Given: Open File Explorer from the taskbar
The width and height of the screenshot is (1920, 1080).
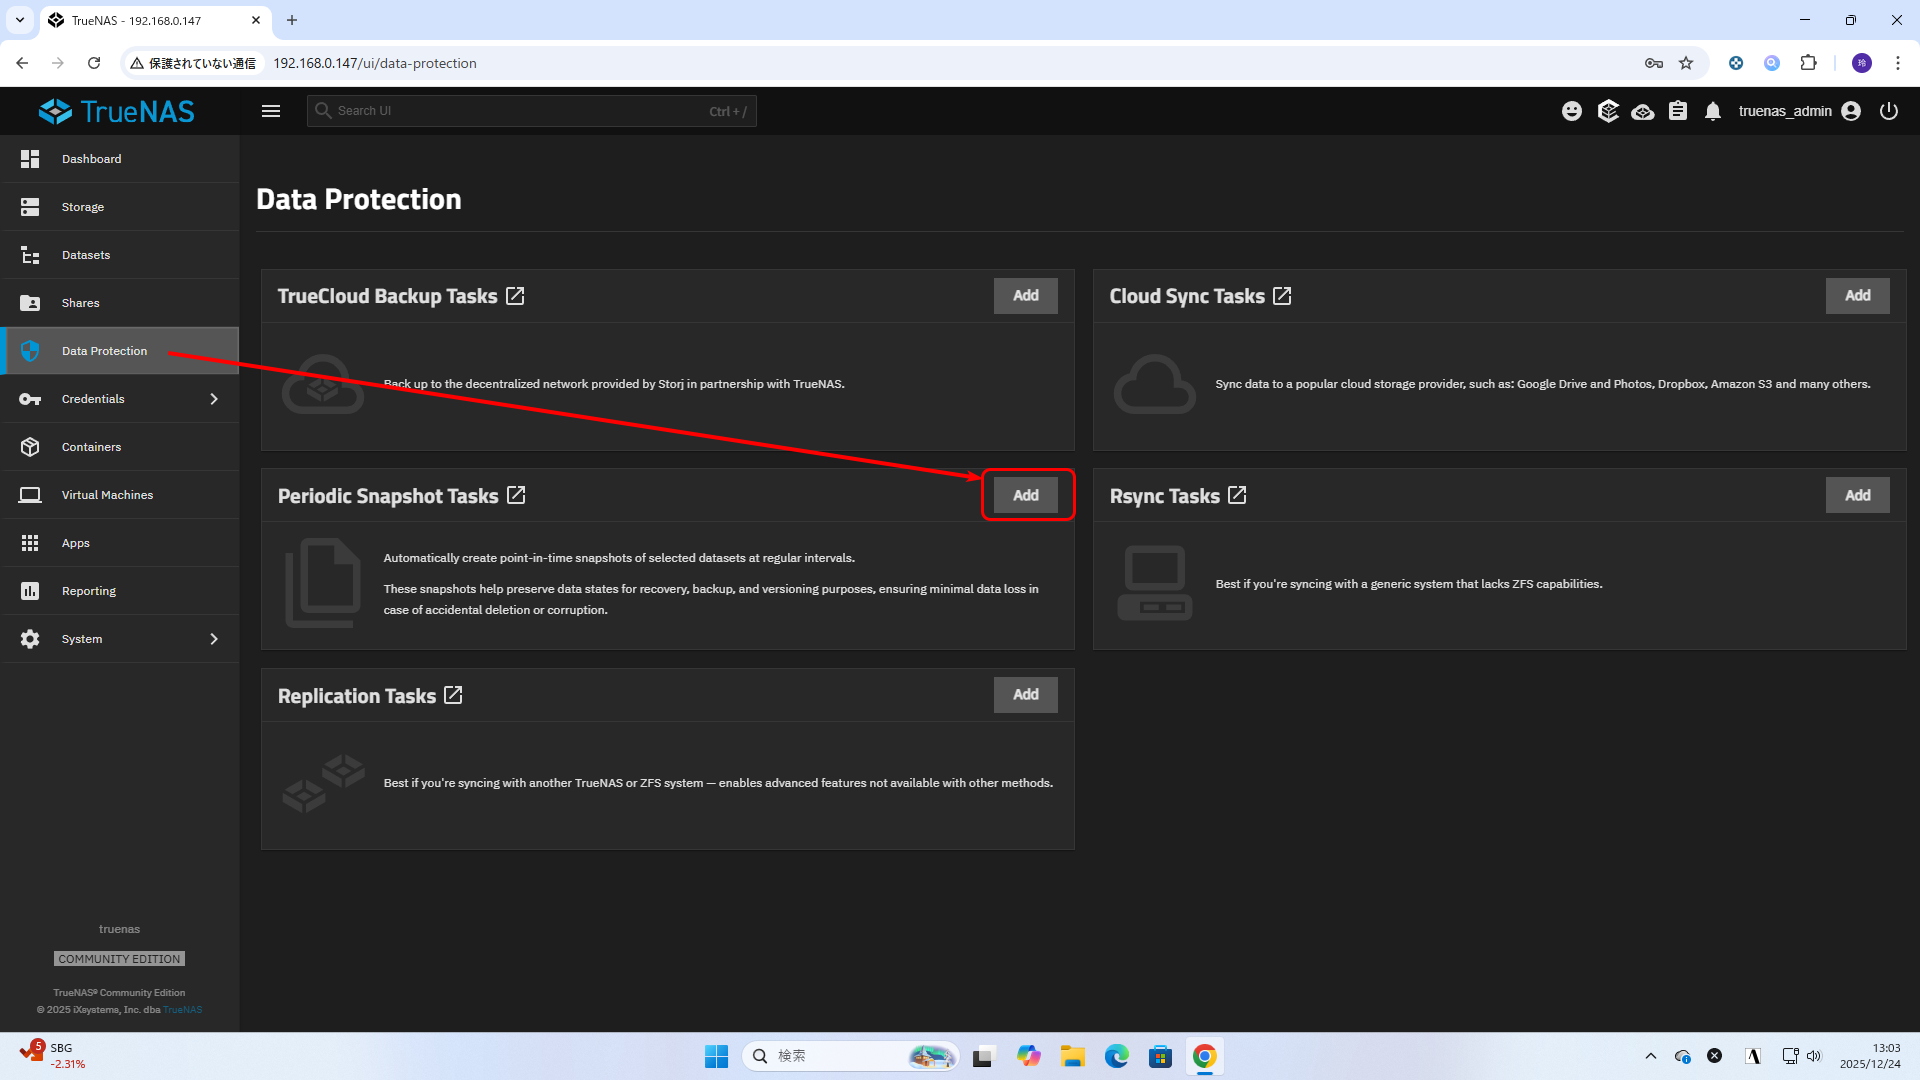Looking at the screenshot, I should pos(1073,1056).
